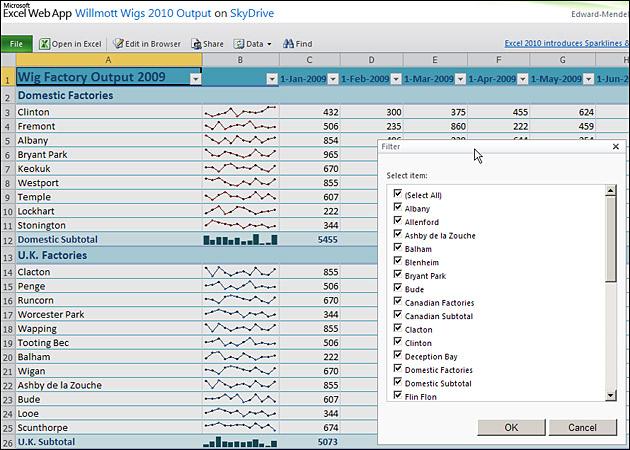Uncheck the Clinton filter checkbox

[x=398, y=342]
